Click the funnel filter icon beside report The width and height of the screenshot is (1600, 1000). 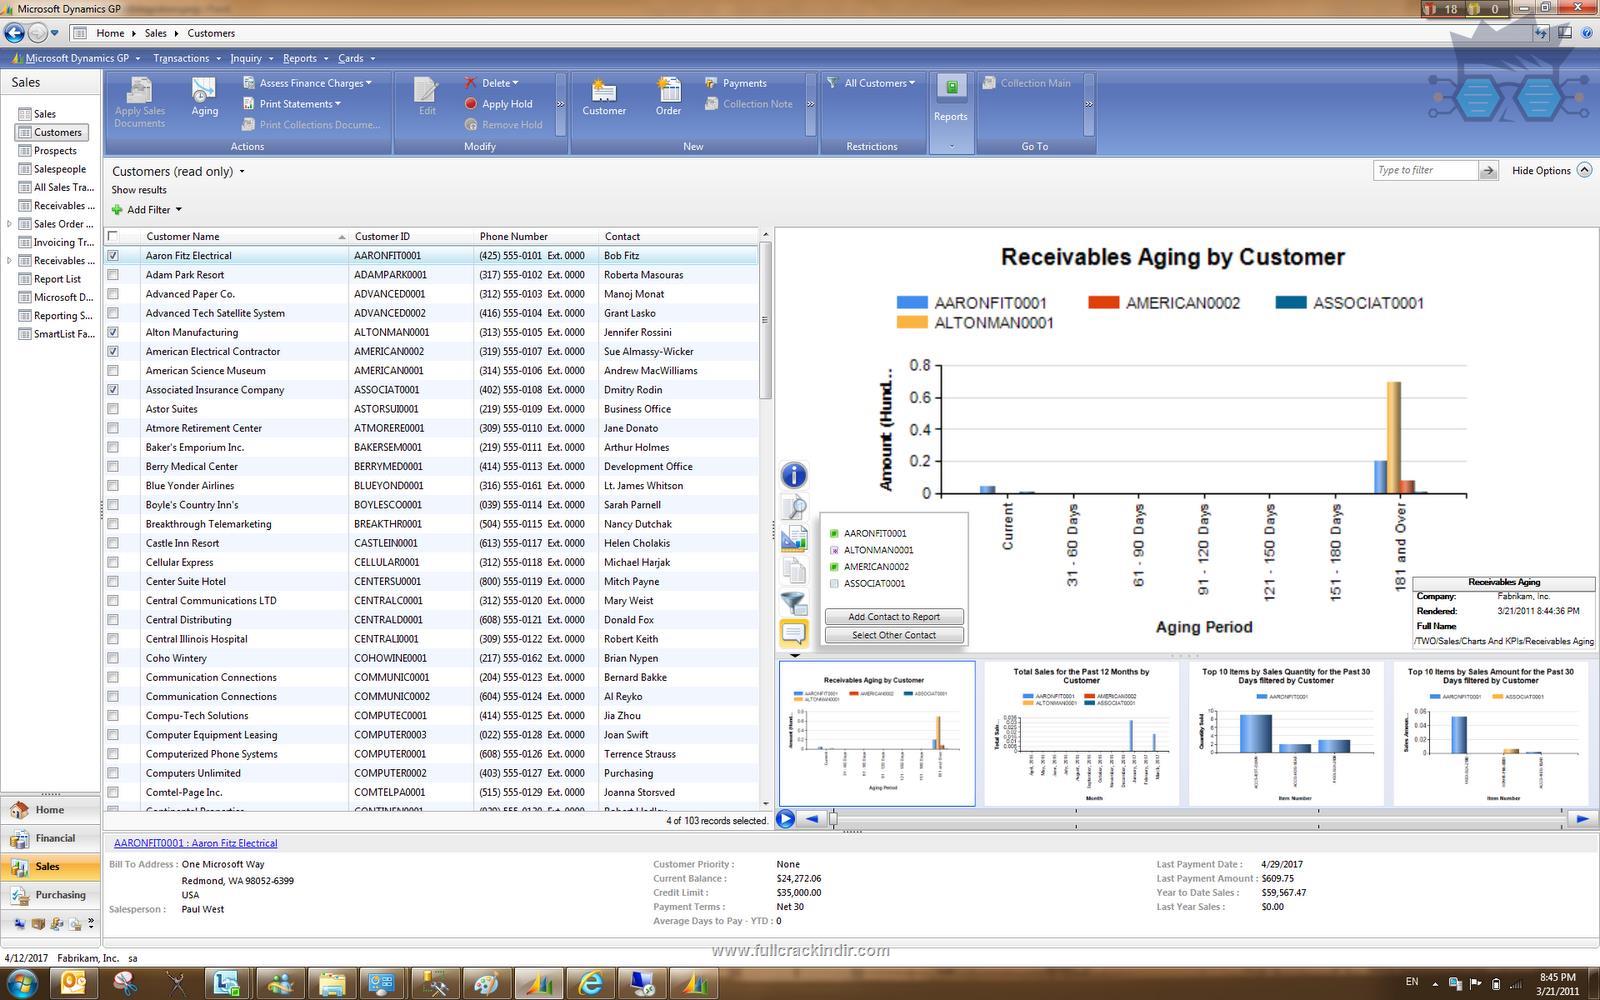click(793, 603)
